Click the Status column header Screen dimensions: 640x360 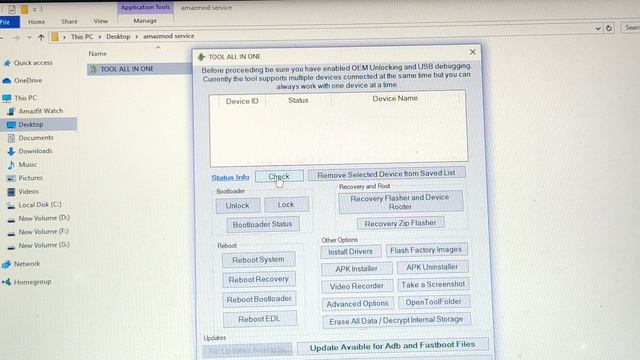click(x=298, y=100)
